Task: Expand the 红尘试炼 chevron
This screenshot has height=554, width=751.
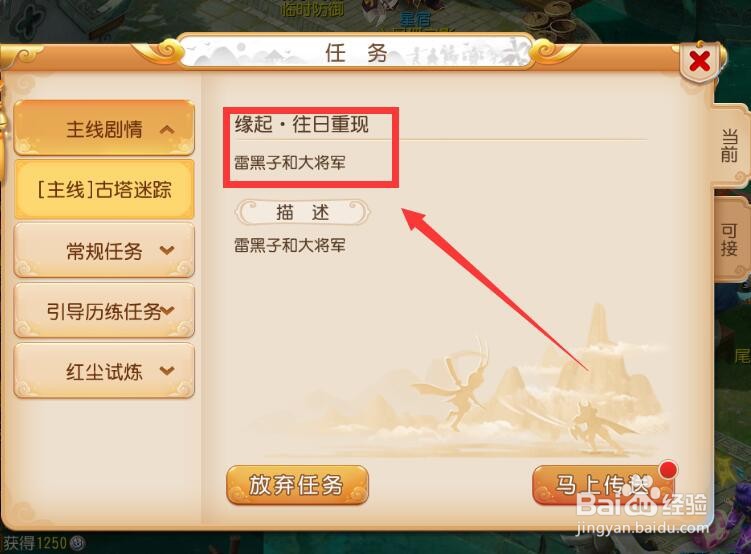Action: tap(167, 370)
